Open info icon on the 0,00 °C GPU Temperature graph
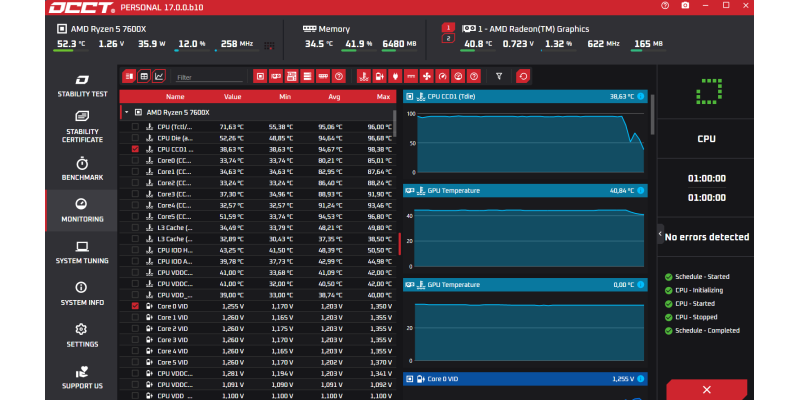The image size is (800, 400). (x=640, y=285)
